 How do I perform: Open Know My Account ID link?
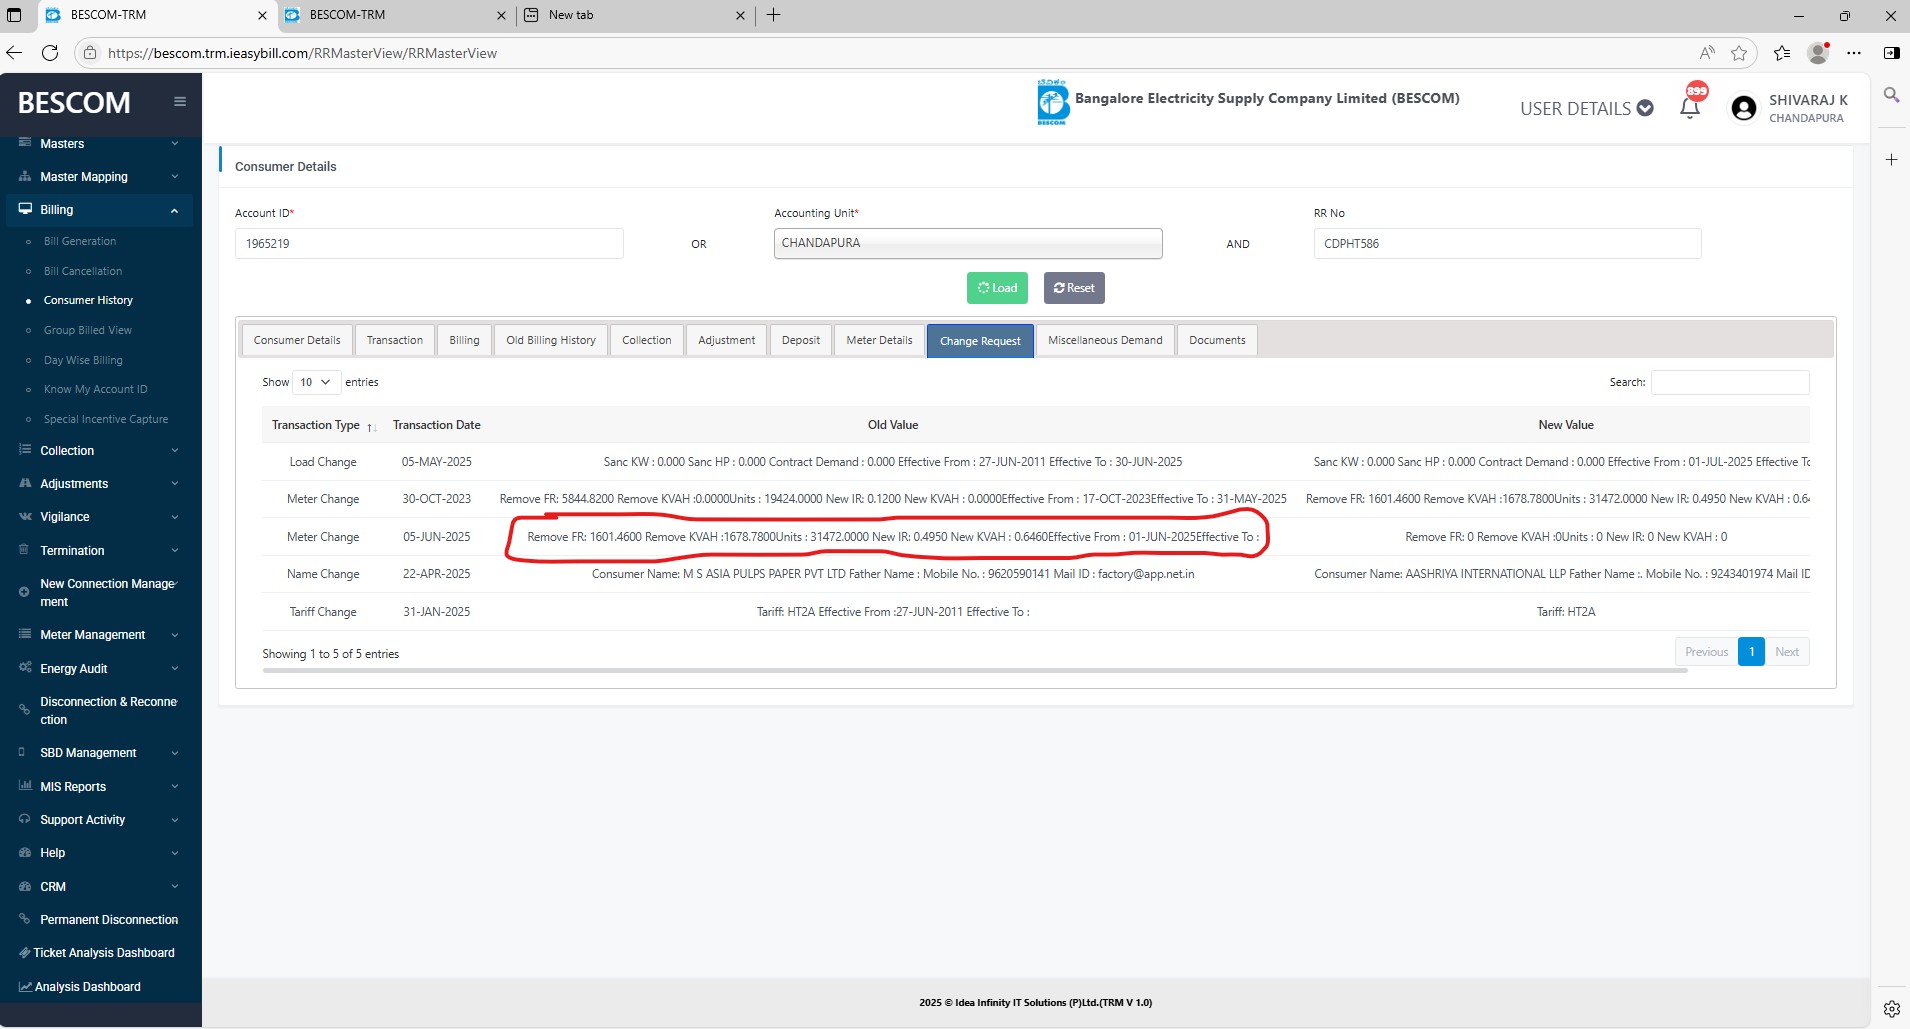[x=96, y=389]
